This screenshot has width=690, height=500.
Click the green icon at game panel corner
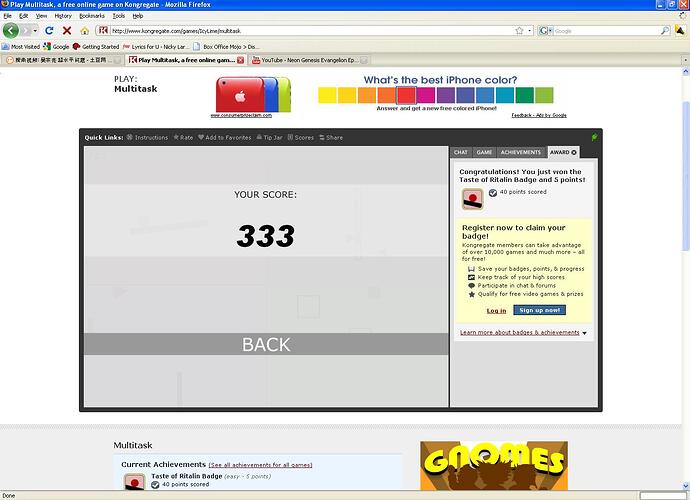(x=595, y=137)
